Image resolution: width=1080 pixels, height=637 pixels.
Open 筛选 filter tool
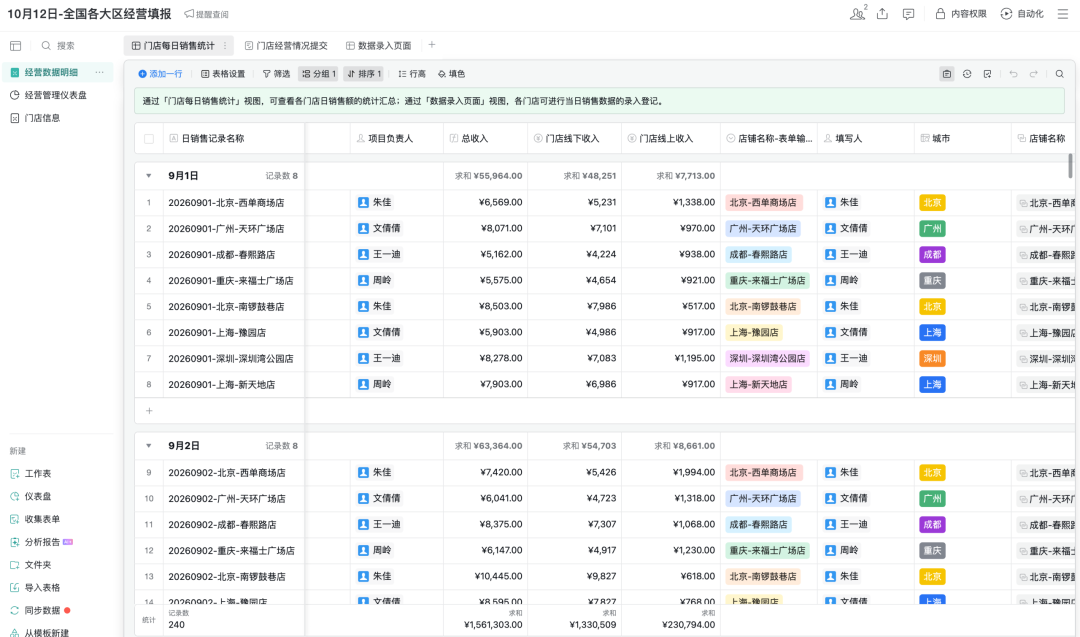pos(276,74)
